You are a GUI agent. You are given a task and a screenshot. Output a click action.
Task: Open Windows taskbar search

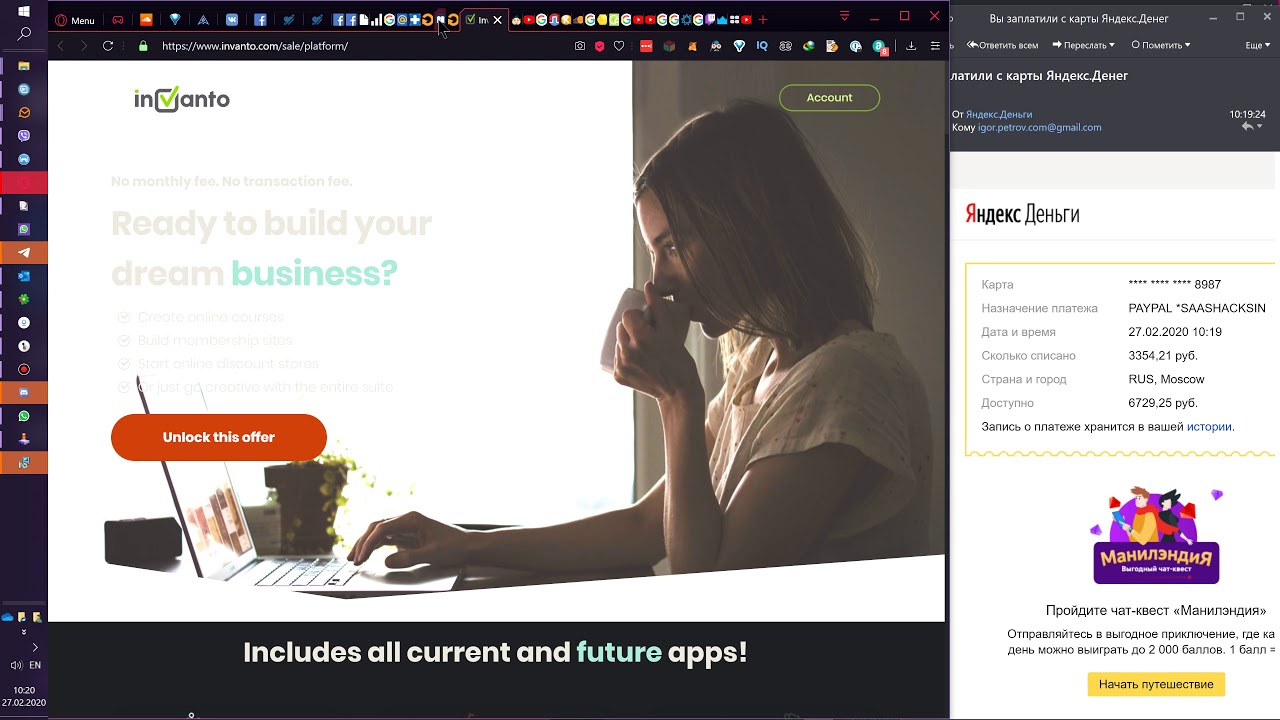coord(24,34)
